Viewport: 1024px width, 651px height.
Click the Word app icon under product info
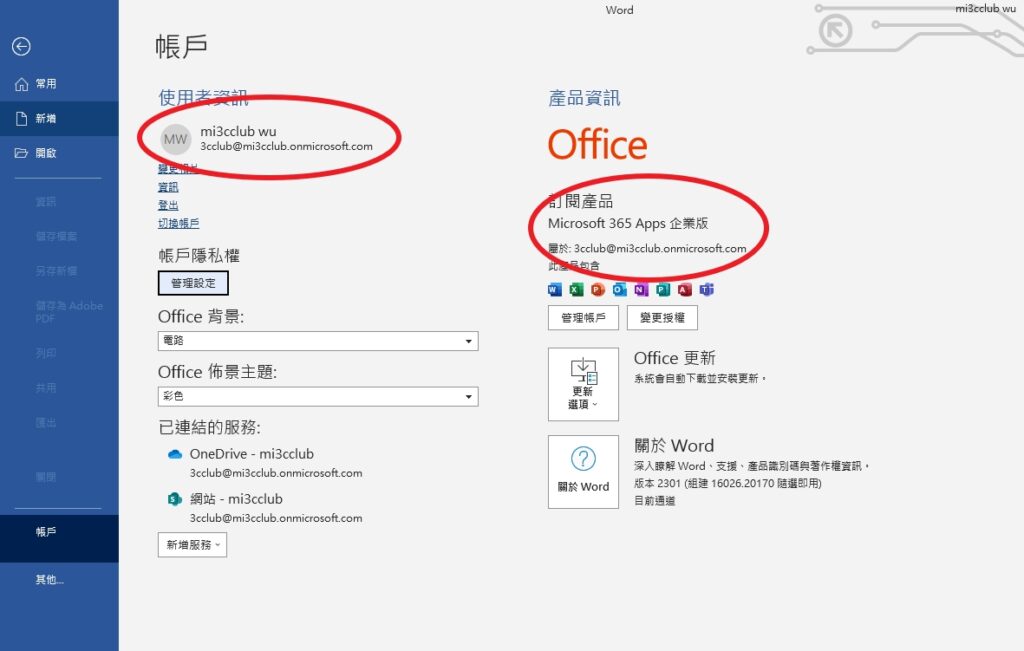[x=555, y=289]
